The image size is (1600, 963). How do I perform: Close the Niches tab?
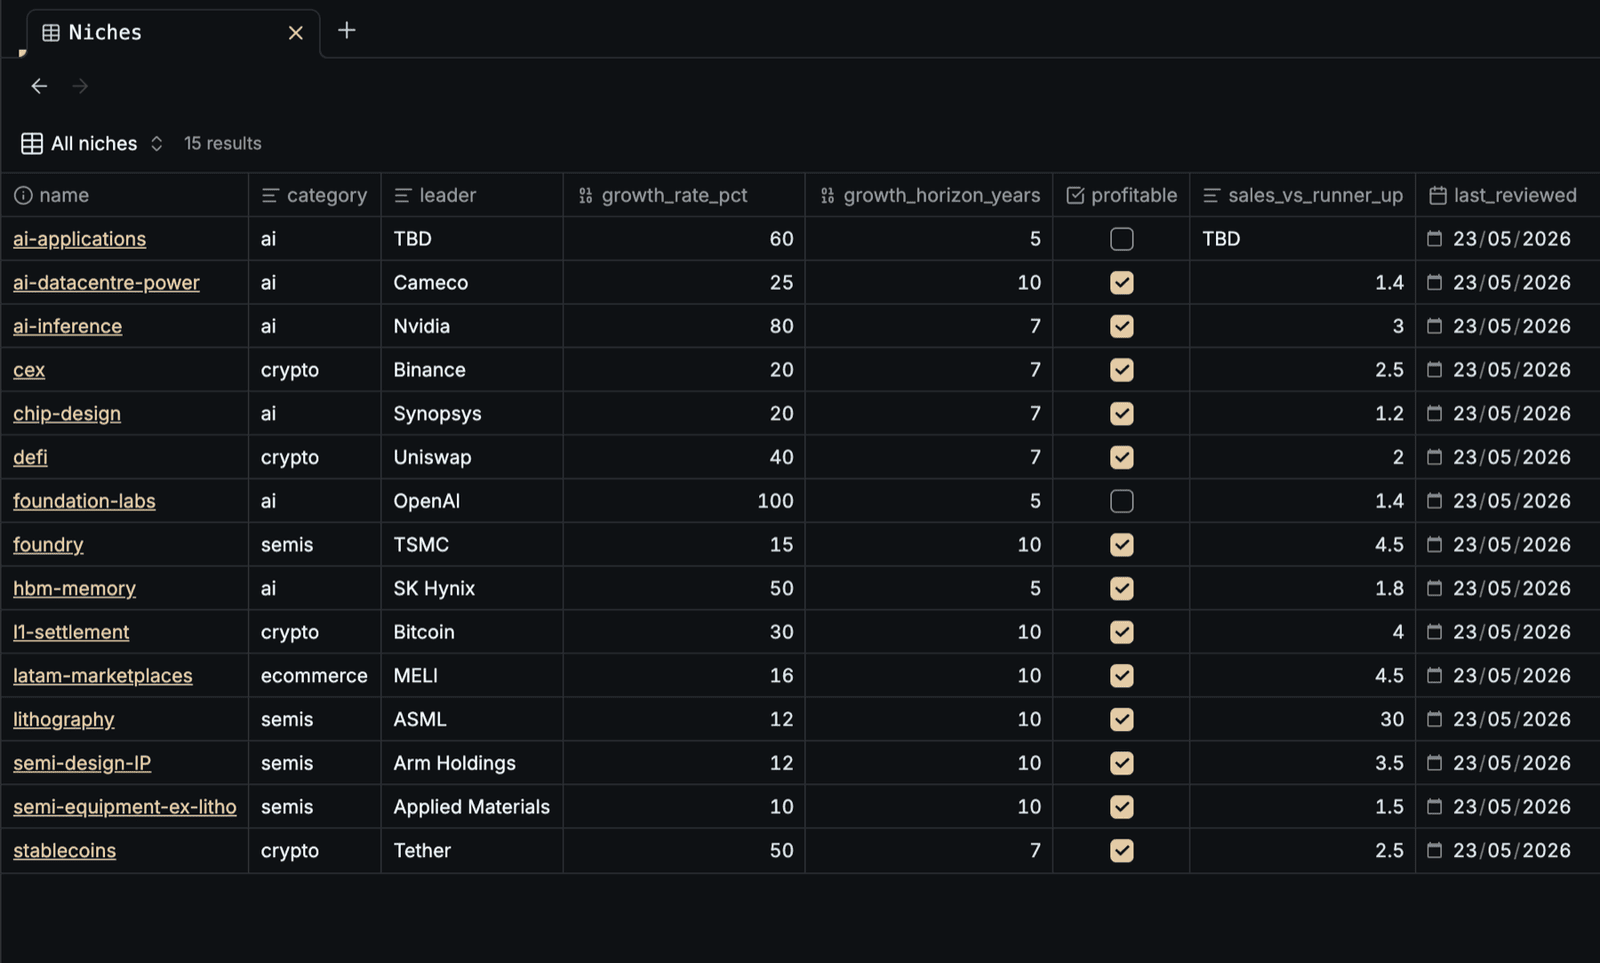tap(295, 33)
